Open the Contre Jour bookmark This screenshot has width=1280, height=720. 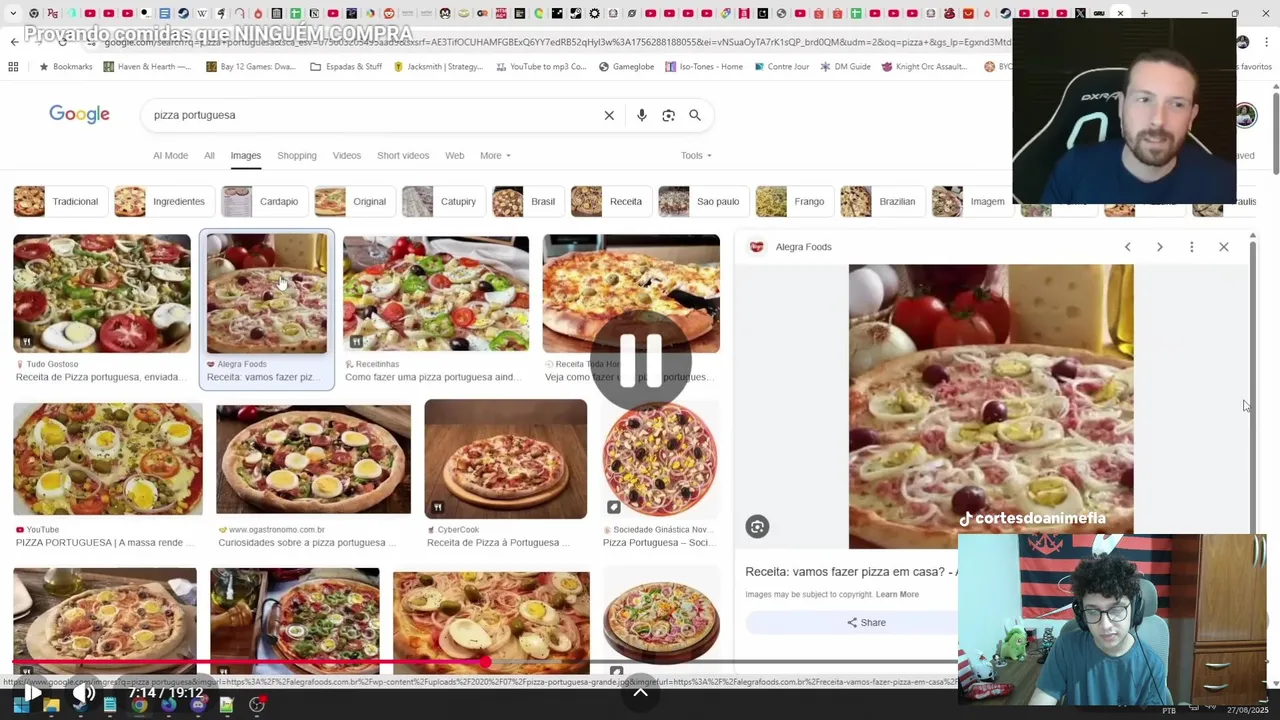pos(781,67)
